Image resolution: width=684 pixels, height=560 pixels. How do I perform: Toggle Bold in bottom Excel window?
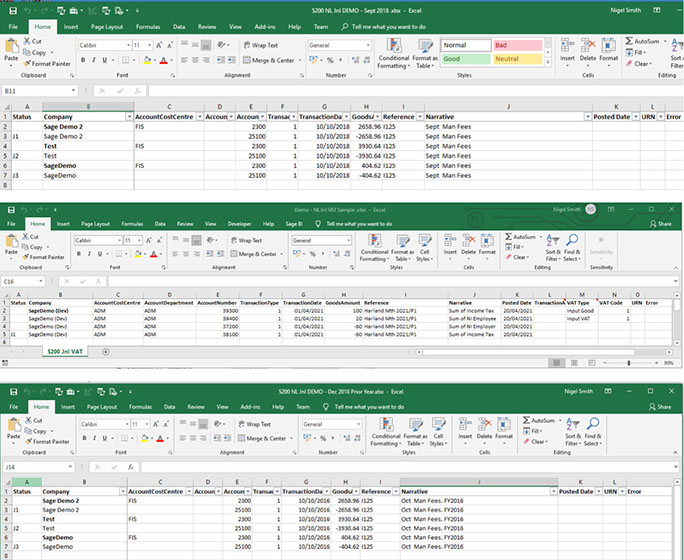84,438
